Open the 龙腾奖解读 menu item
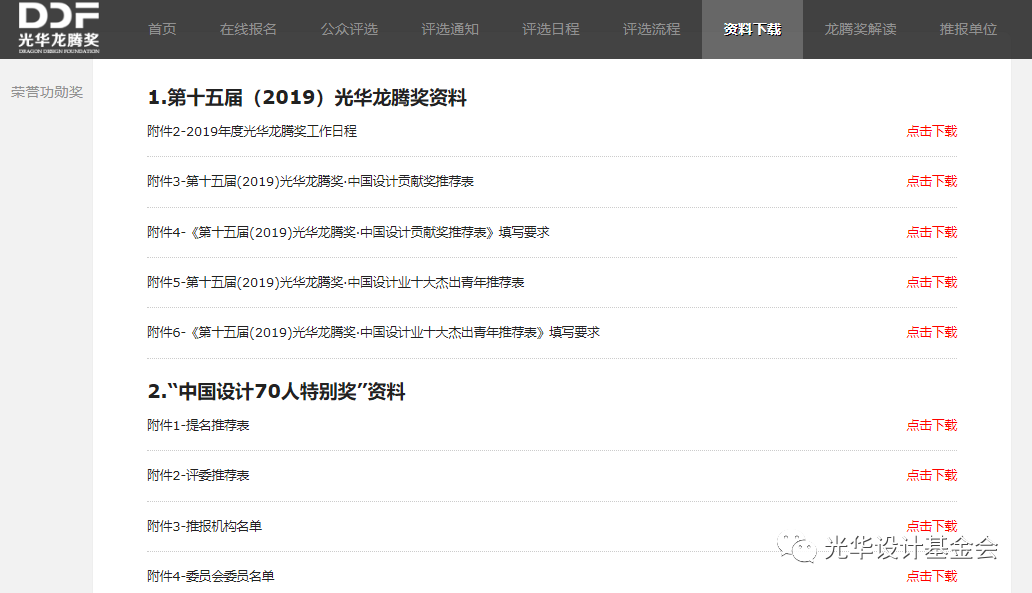1032x593 pixels. tap(860, 29)
